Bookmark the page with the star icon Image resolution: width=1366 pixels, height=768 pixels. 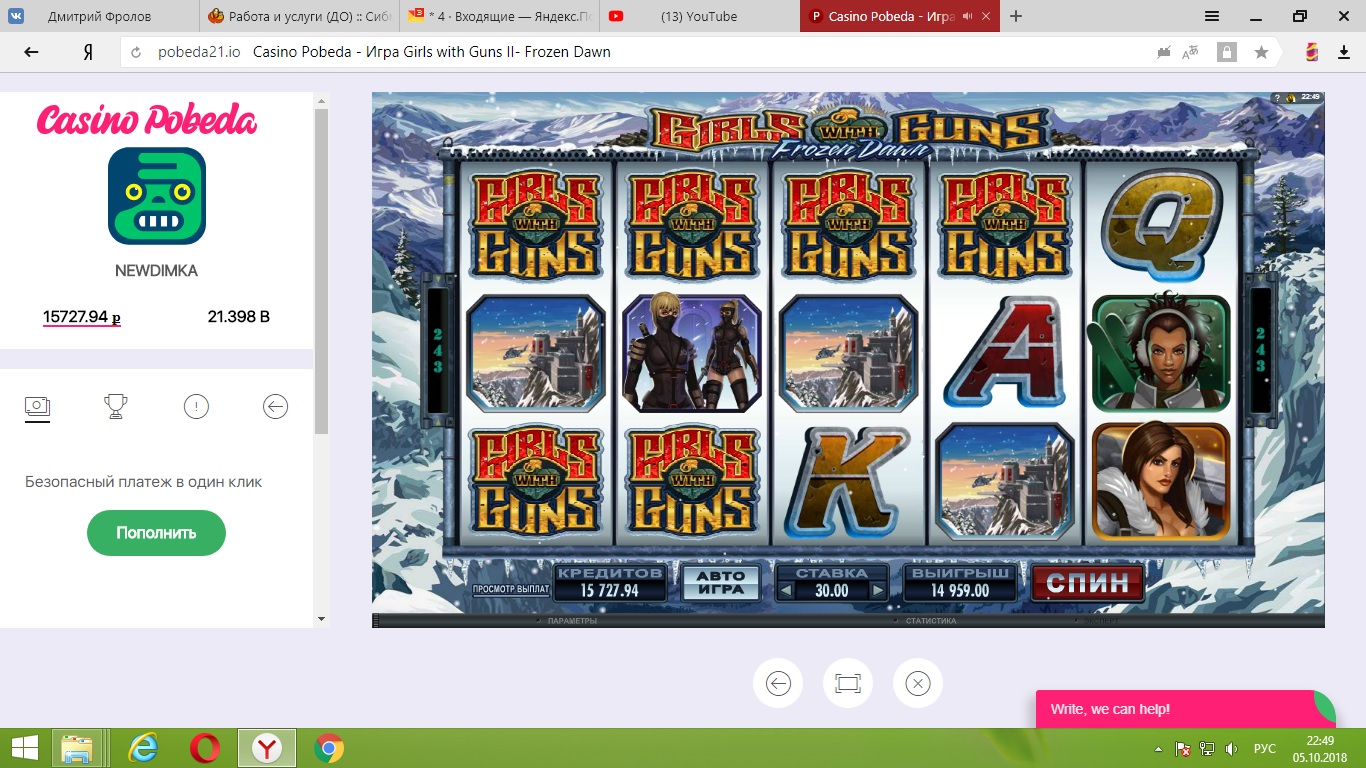1261,52
